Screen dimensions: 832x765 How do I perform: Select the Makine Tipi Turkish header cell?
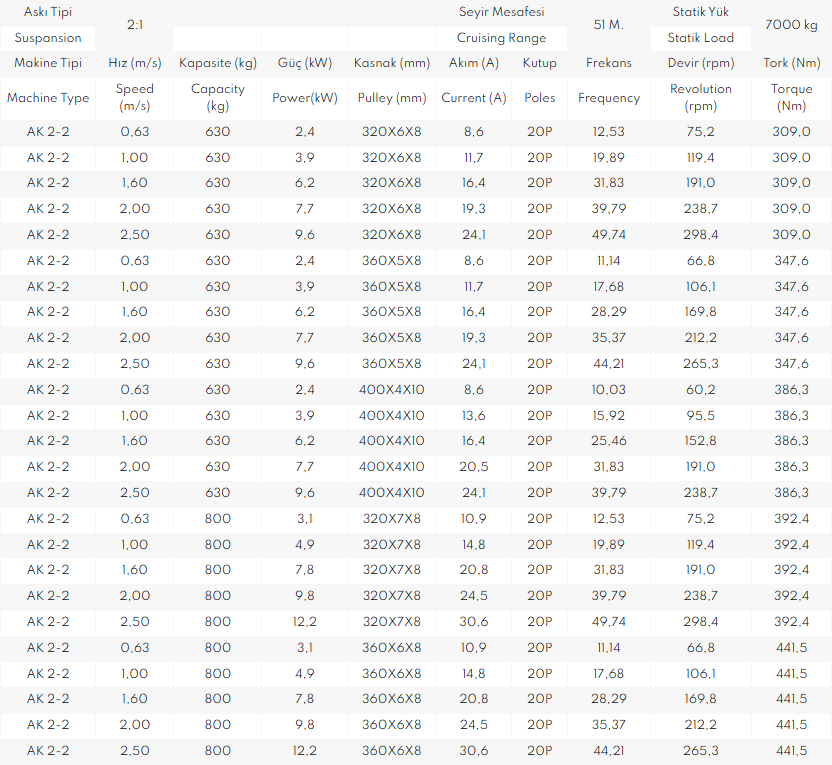(48, 63)
